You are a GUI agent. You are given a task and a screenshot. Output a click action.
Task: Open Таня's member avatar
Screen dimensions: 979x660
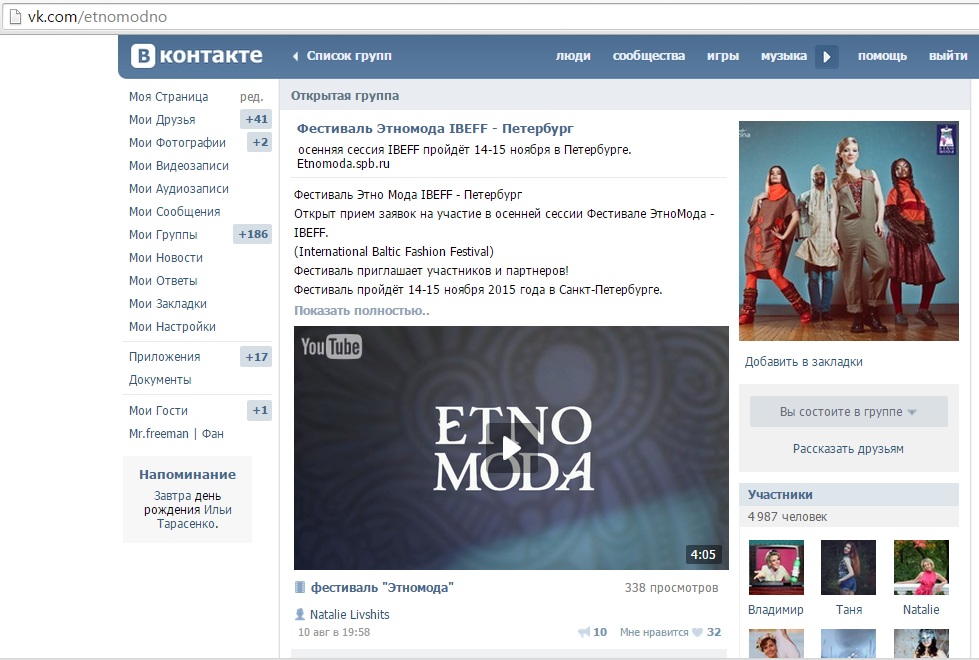click(849, 567)
